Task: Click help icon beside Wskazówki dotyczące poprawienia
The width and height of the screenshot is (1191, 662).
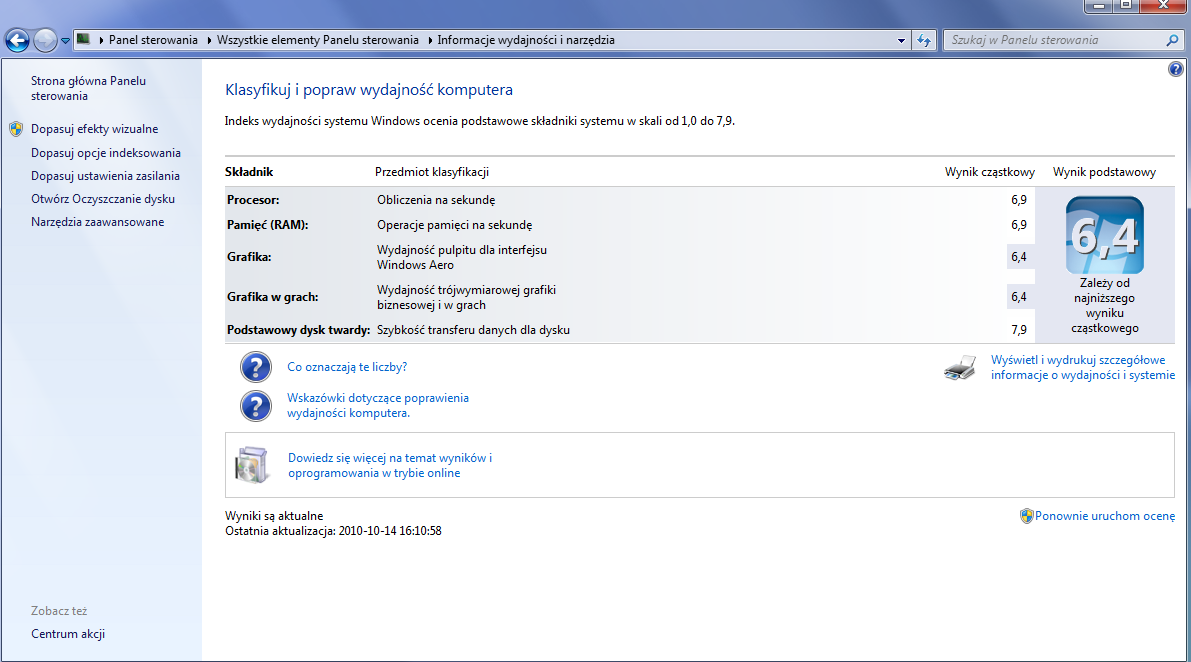Action: coord(256,405)
